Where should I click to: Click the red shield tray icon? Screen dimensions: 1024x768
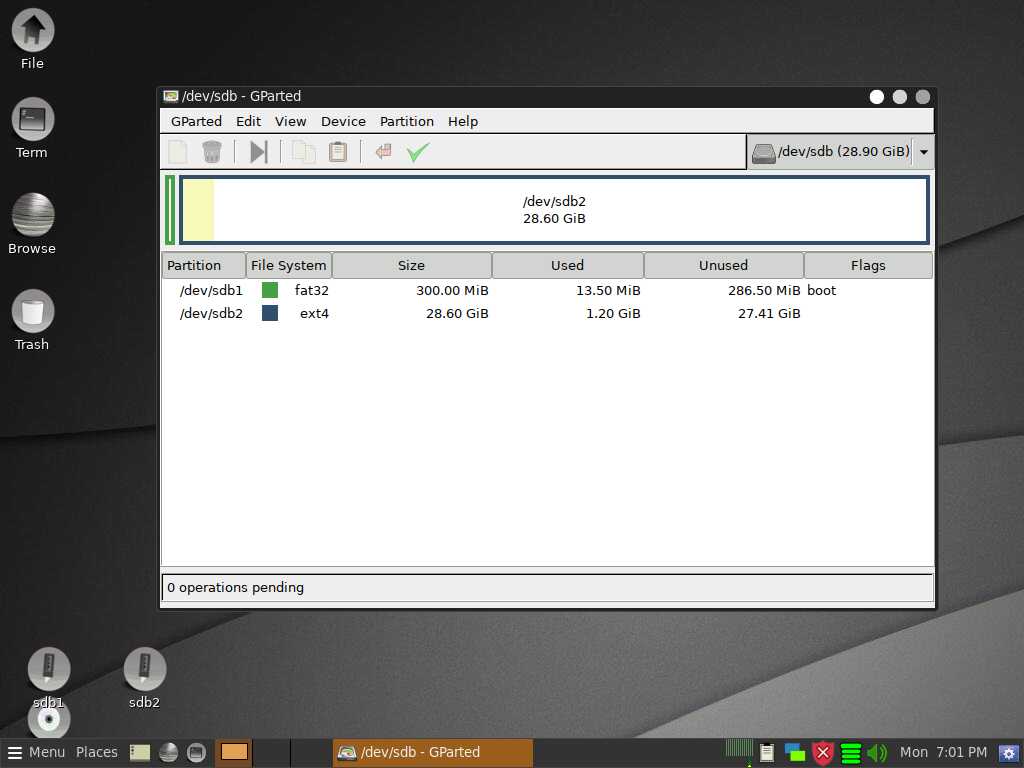pyautogui.click(x=823, y=753)
